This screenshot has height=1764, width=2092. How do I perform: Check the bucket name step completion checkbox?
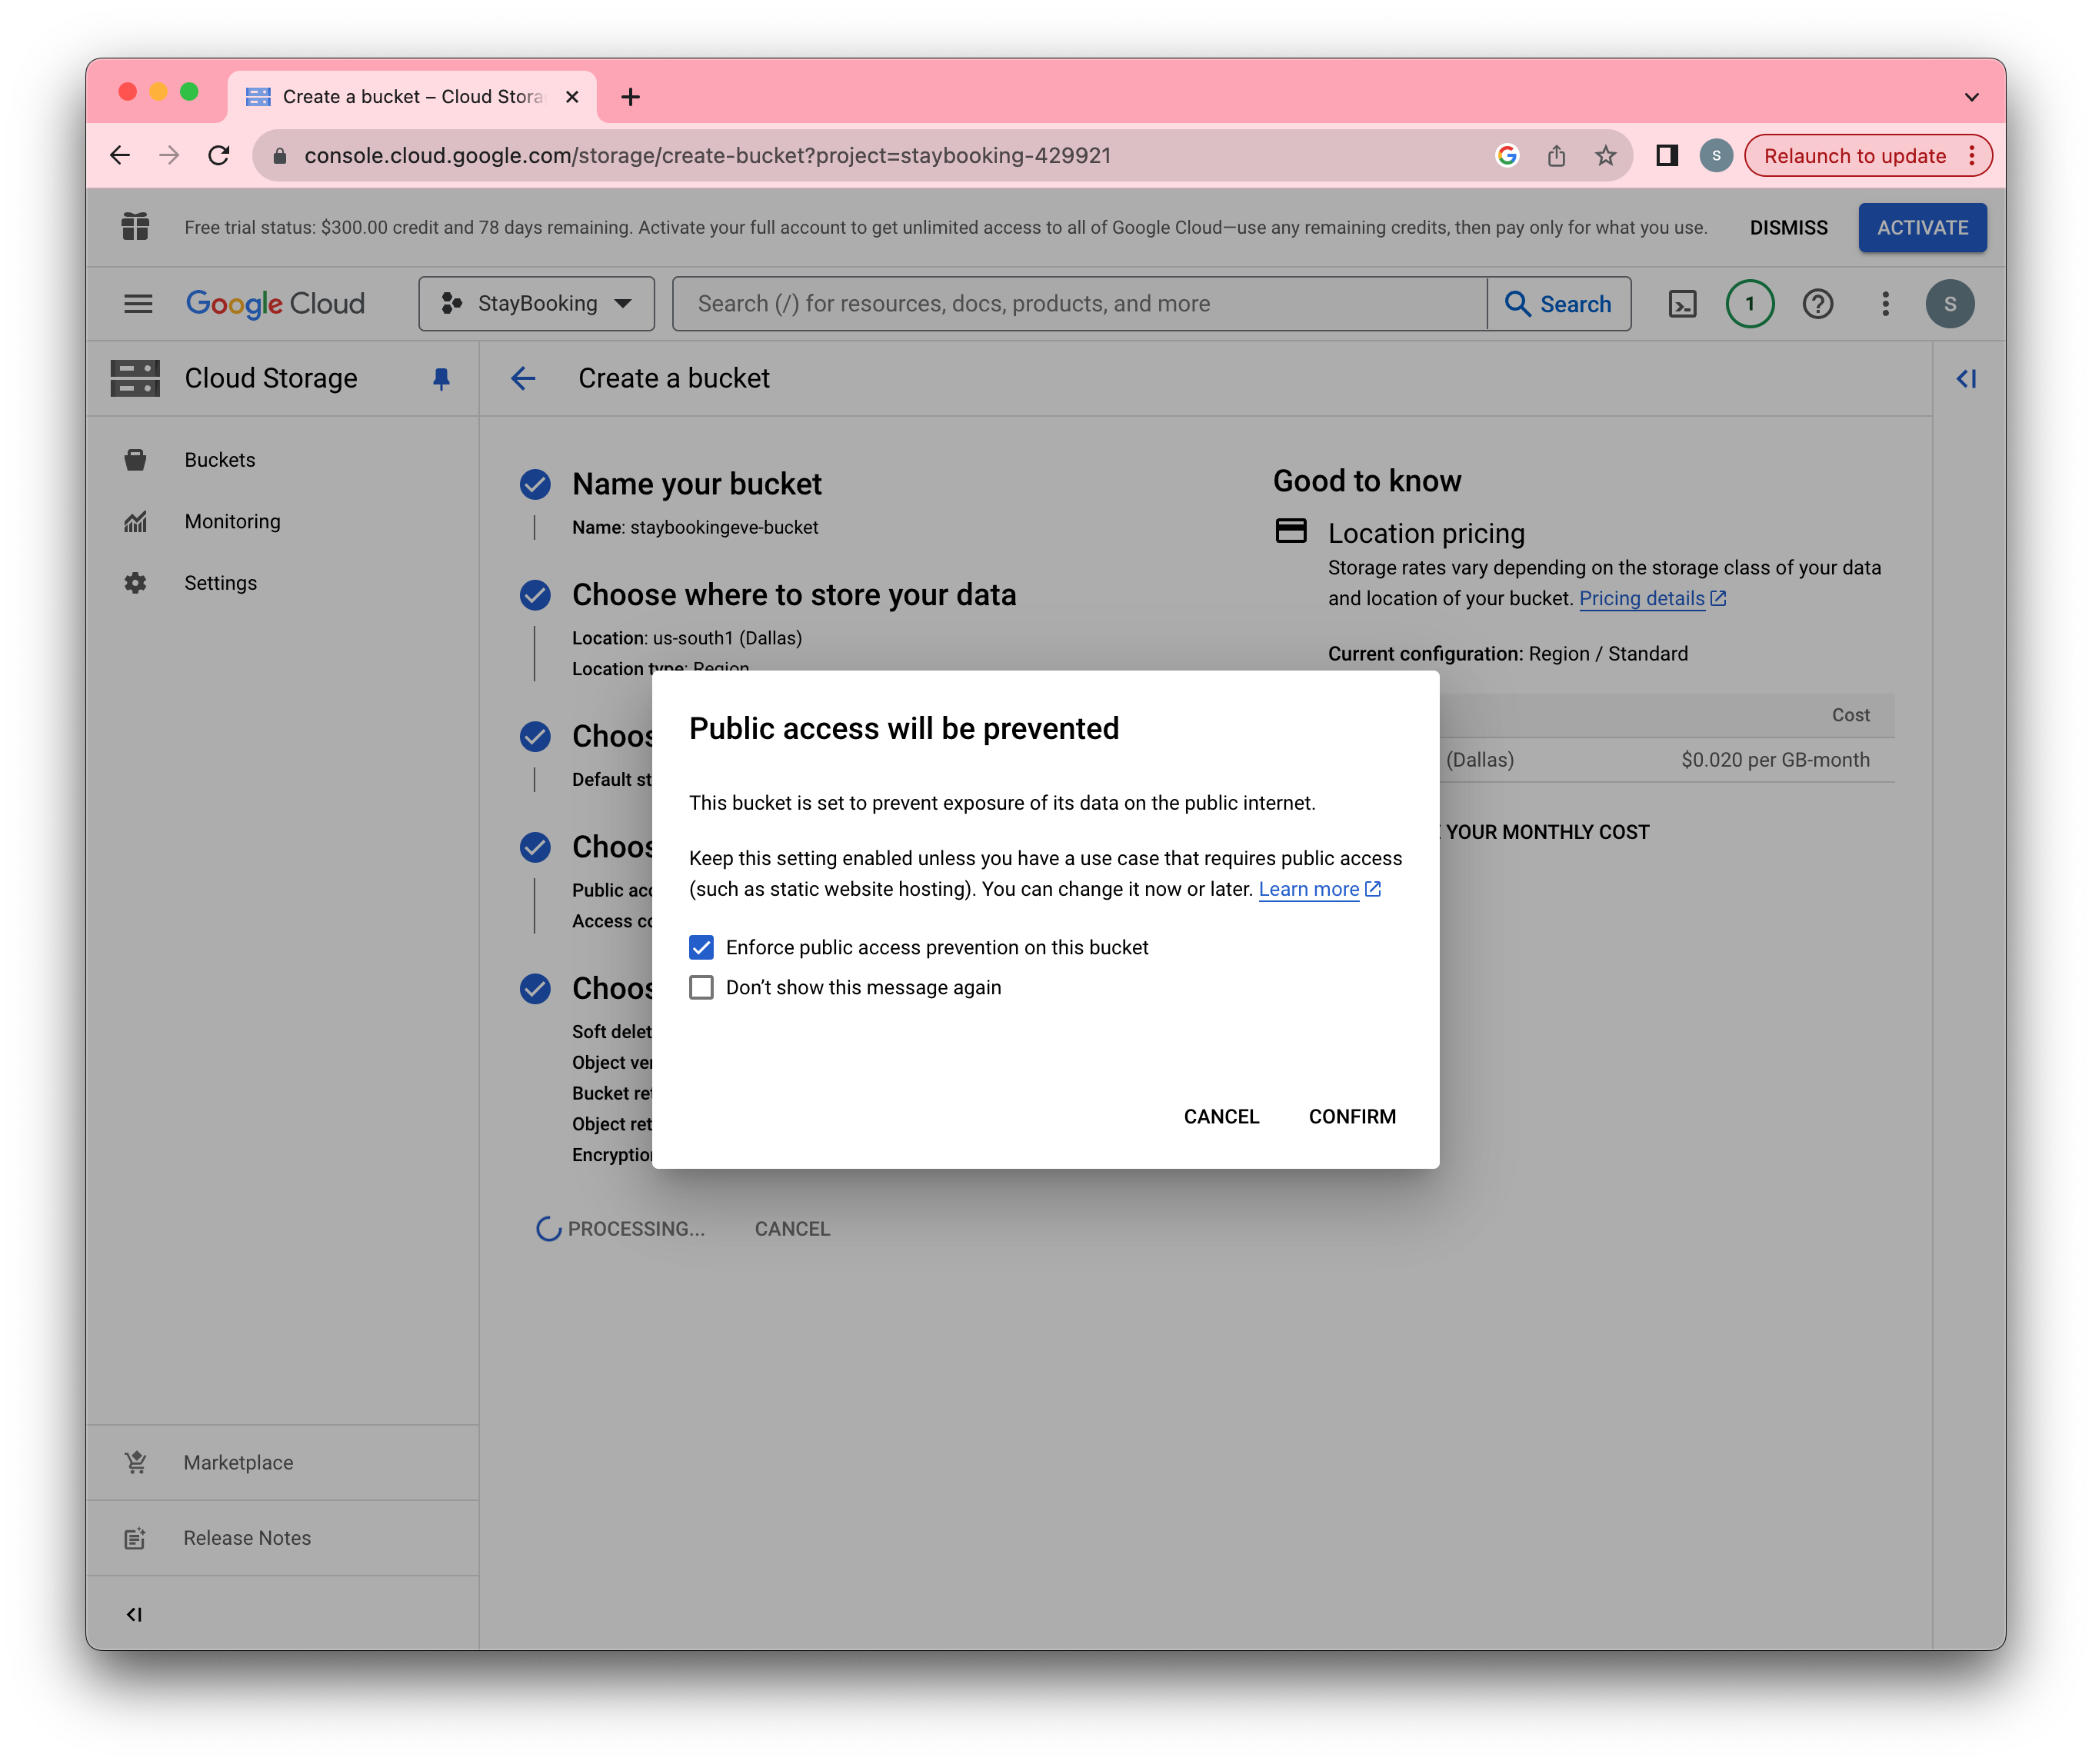tap(536, 483)
